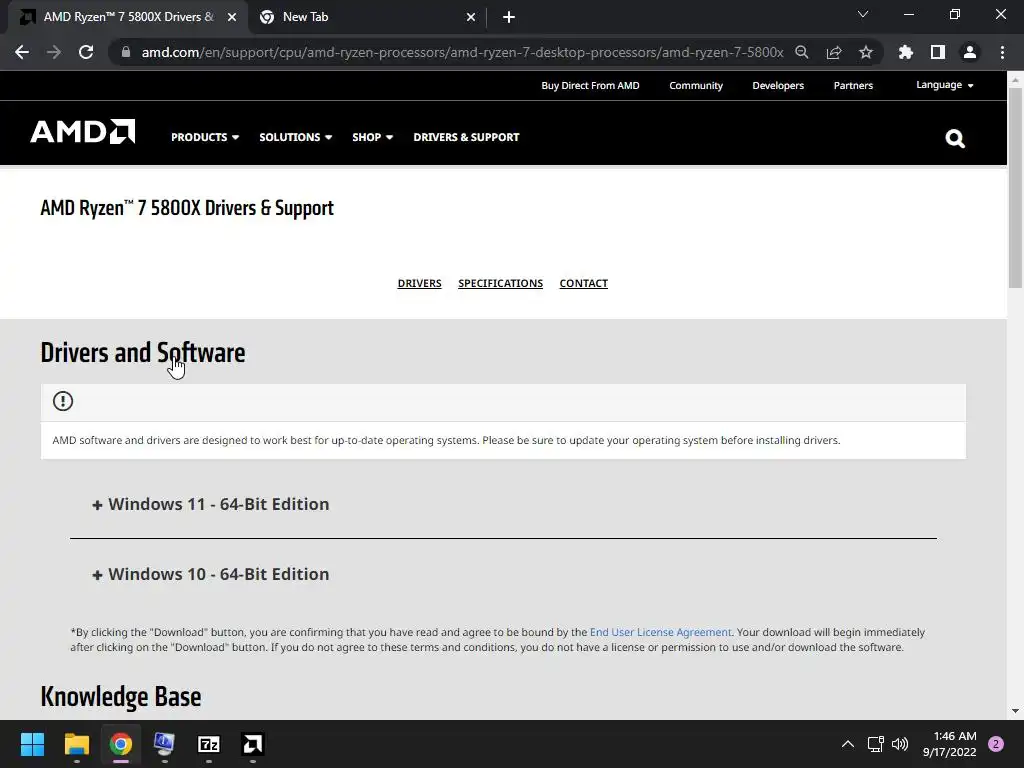The width and height of the screenshot is (1024, 768).
Task: Expand Windows 11 - 64-Bit Edition
Action: point(210,504)
